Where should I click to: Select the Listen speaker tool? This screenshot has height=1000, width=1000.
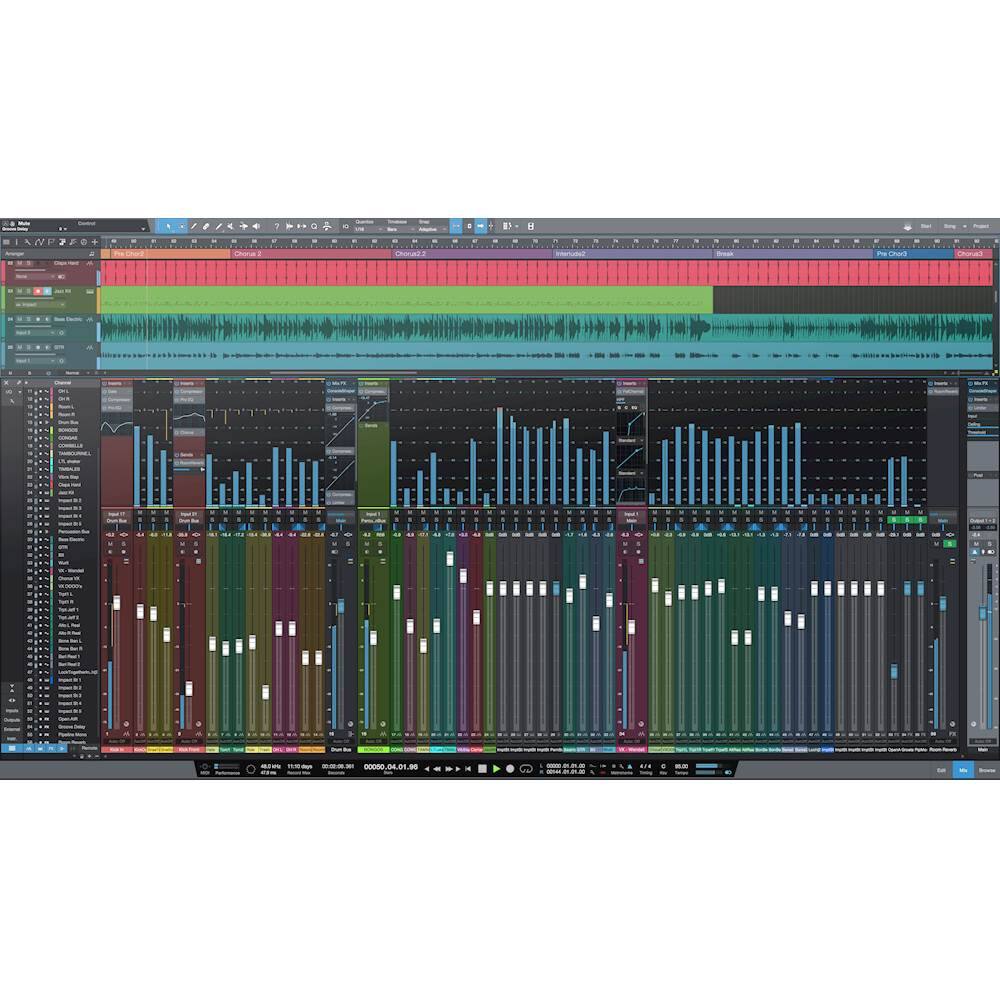point(256,226)
